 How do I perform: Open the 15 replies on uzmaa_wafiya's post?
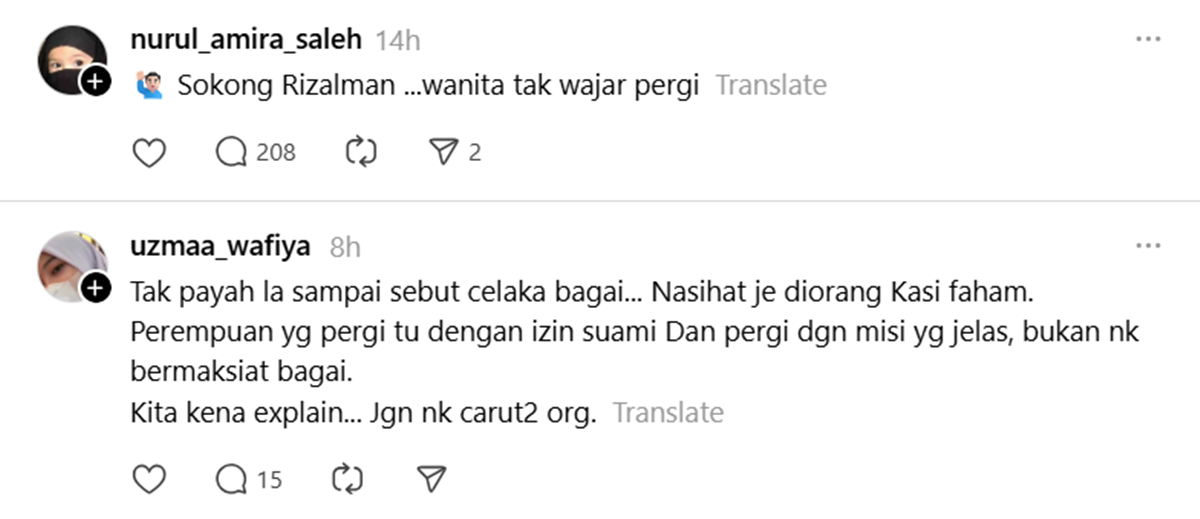[232, 480]
